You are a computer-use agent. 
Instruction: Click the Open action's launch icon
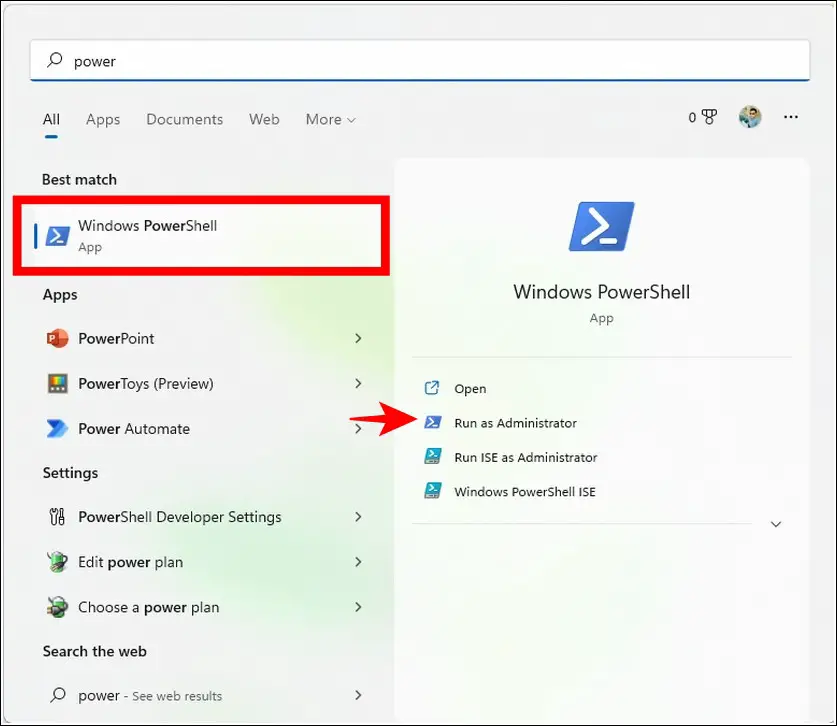pos(432,388)
